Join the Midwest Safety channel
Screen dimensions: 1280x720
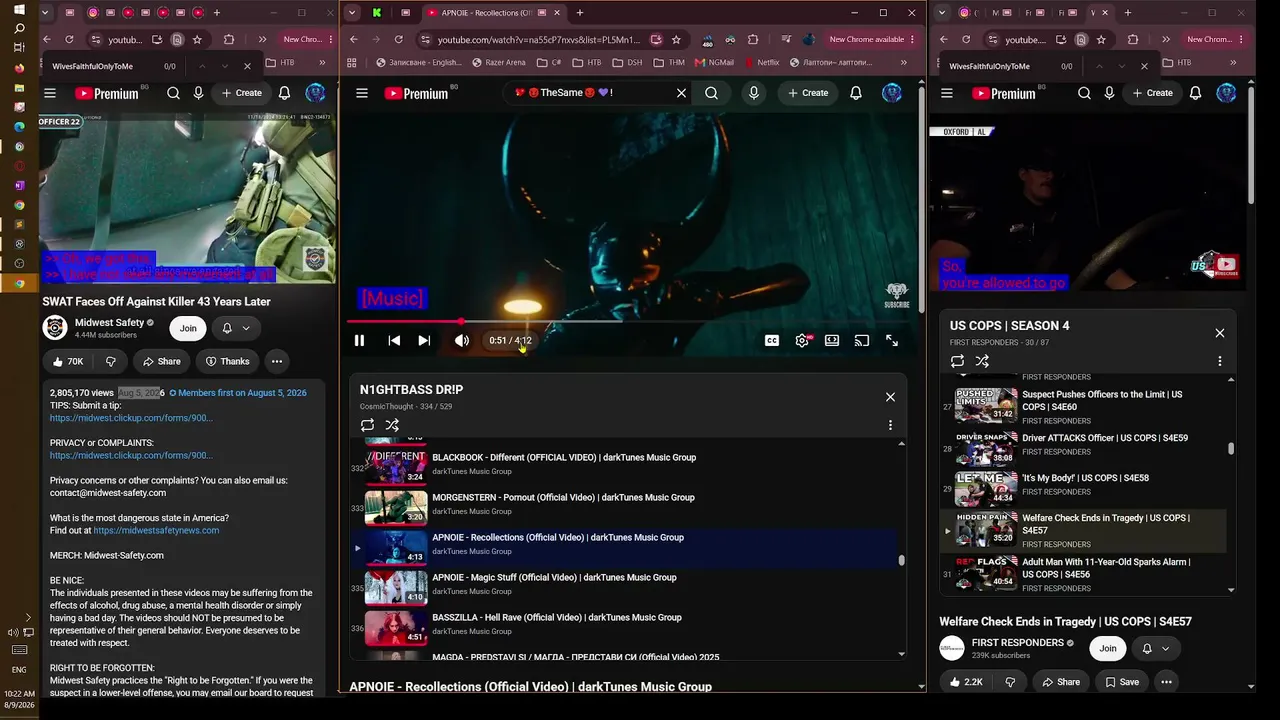click(x=188, y=327)
